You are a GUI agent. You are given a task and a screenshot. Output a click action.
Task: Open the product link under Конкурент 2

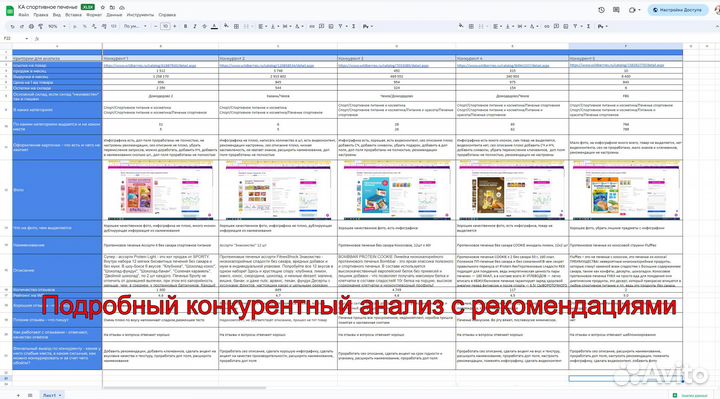(x=267, y=66)
